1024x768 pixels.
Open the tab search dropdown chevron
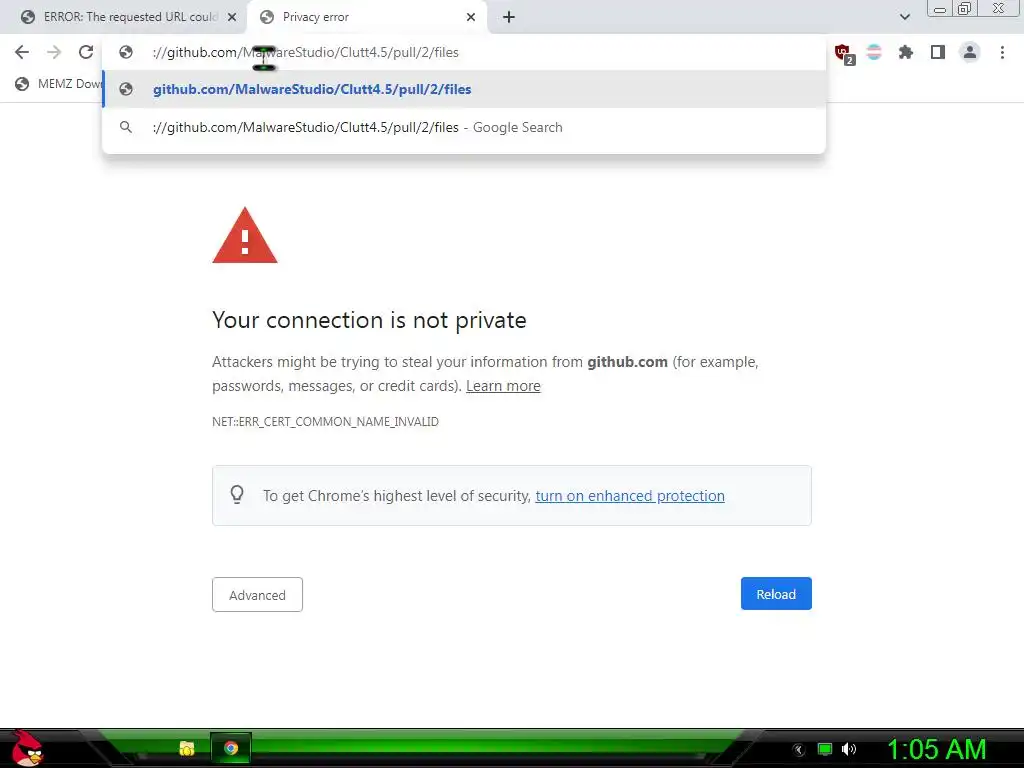pyautogui.click(x=904, y=17)
